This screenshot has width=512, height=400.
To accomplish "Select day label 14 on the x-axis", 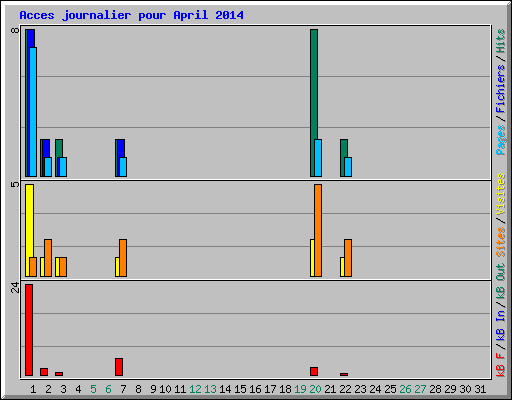I will [225, 389].
